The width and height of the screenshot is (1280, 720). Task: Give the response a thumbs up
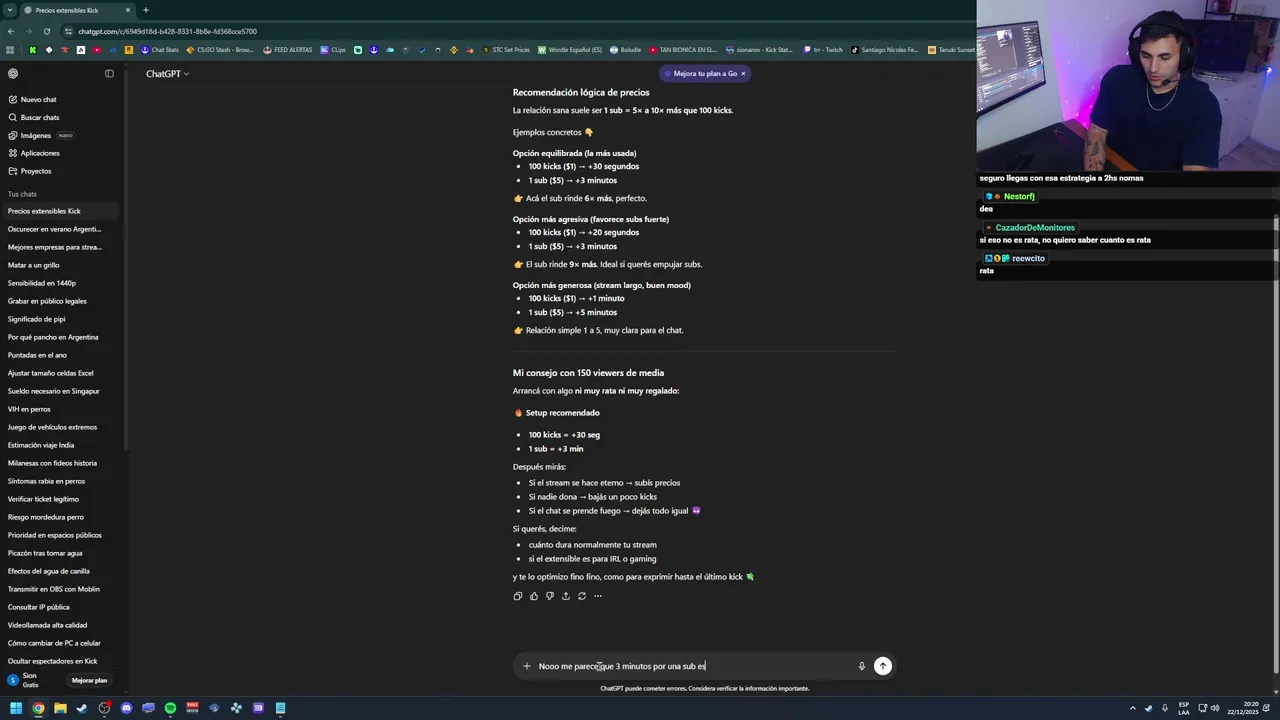[533, 596]
